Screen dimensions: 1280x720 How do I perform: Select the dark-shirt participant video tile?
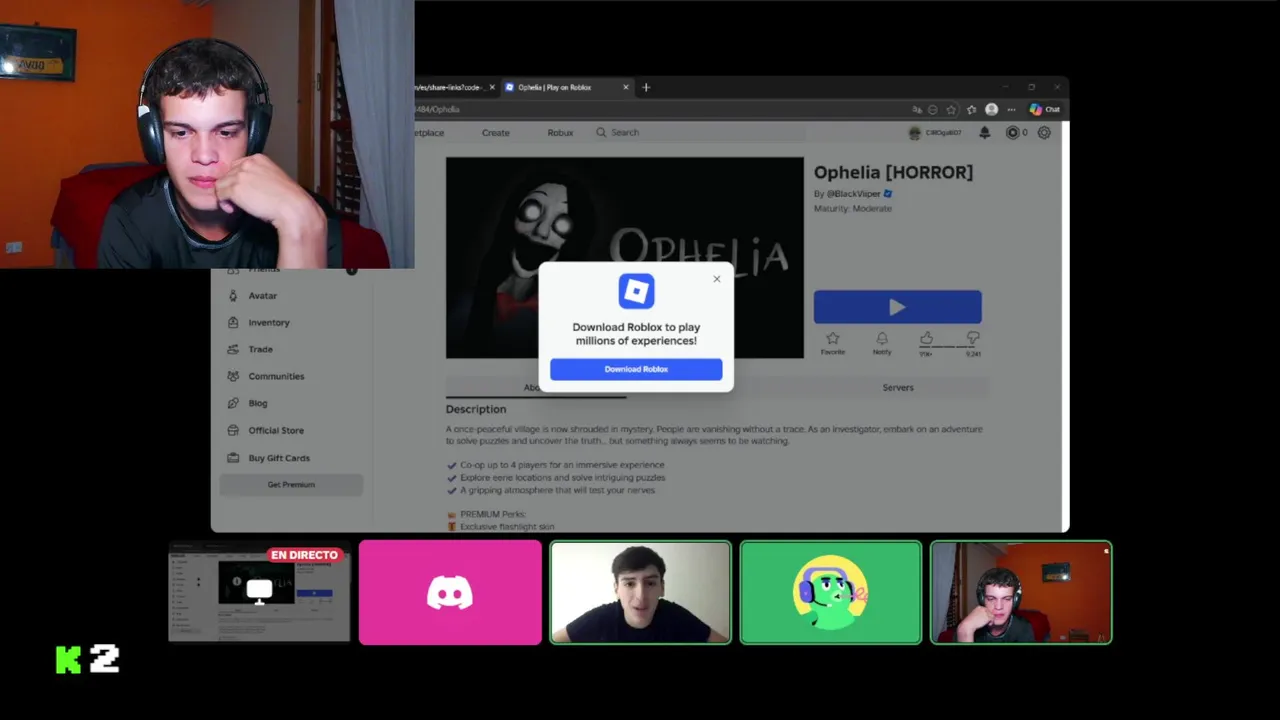(640, 593)
